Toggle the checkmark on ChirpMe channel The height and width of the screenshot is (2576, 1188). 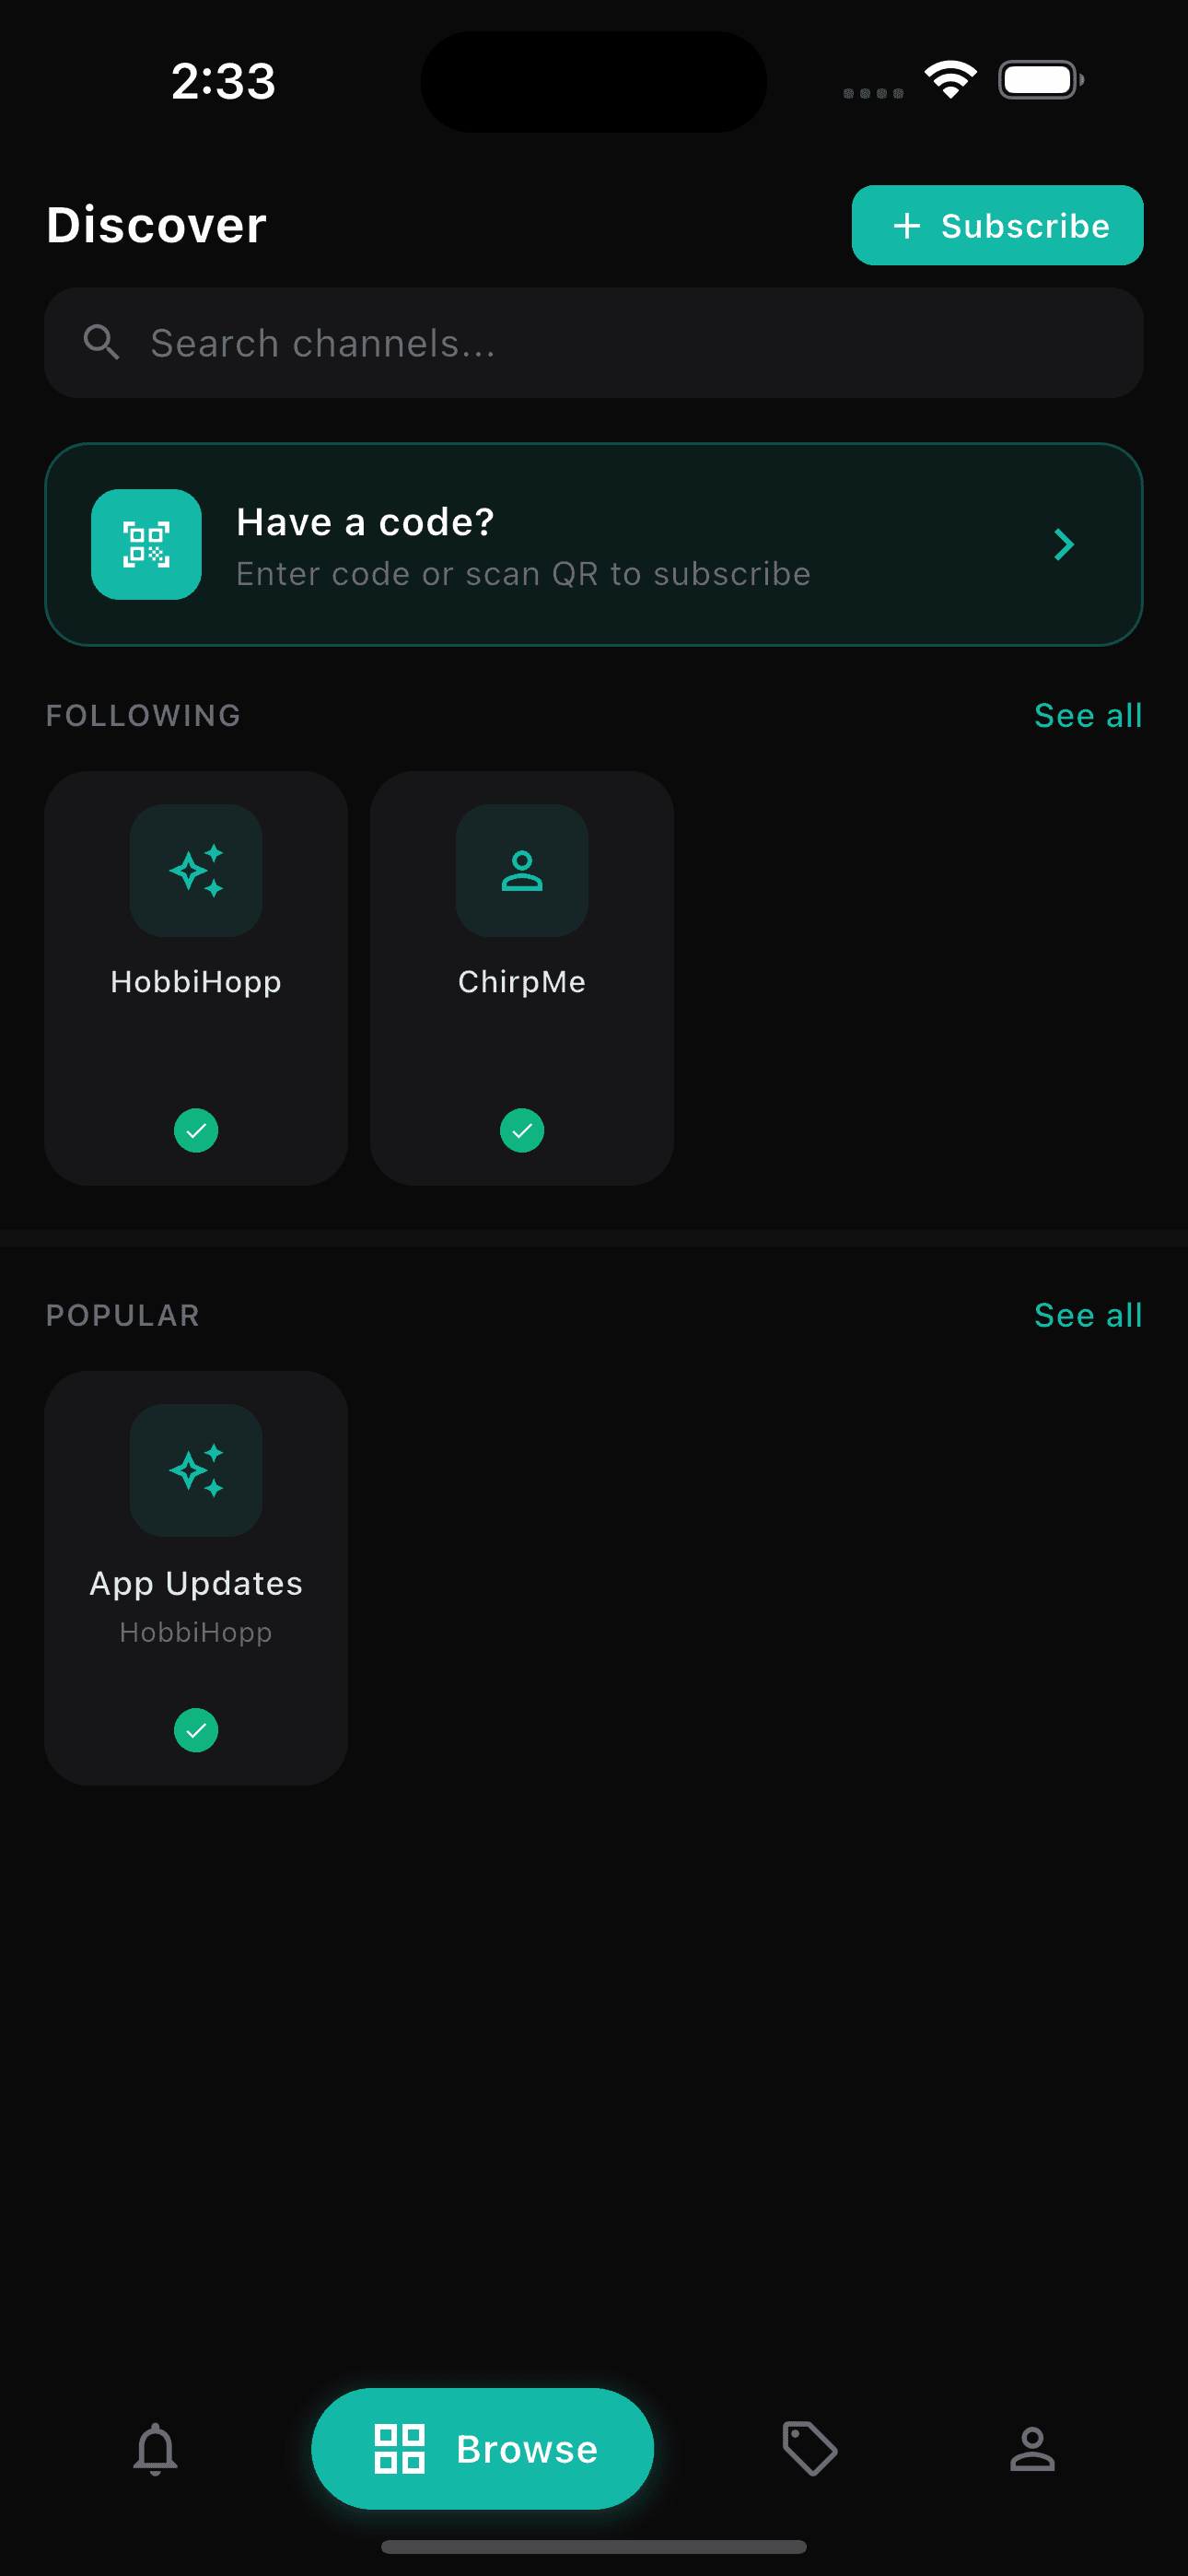click(521, 1130)
